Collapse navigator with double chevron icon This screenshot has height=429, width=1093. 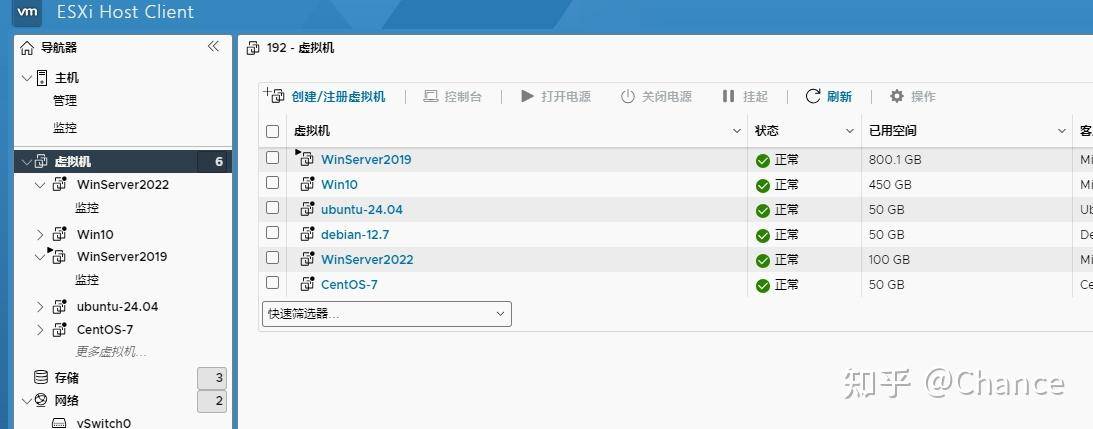(213, 47)
